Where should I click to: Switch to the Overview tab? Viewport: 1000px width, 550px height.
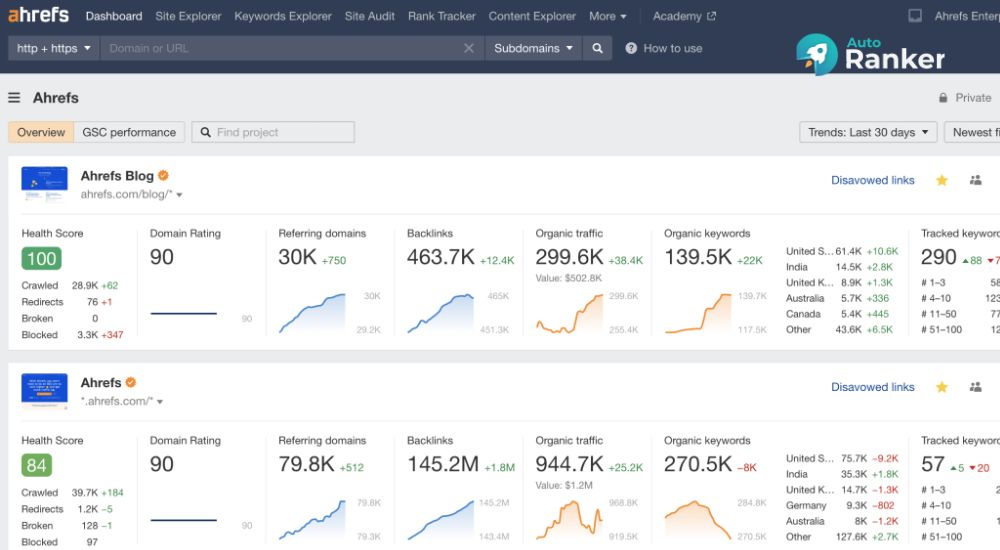41,132
